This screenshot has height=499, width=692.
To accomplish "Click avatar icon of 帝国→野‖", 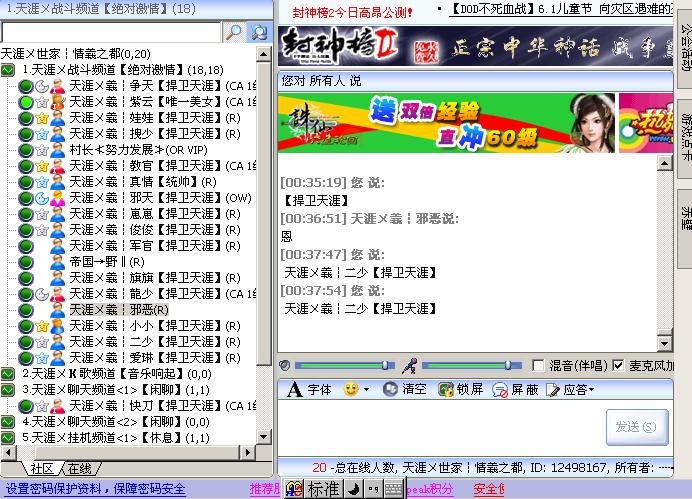I will pyautogui.click(x=57, y=262).
